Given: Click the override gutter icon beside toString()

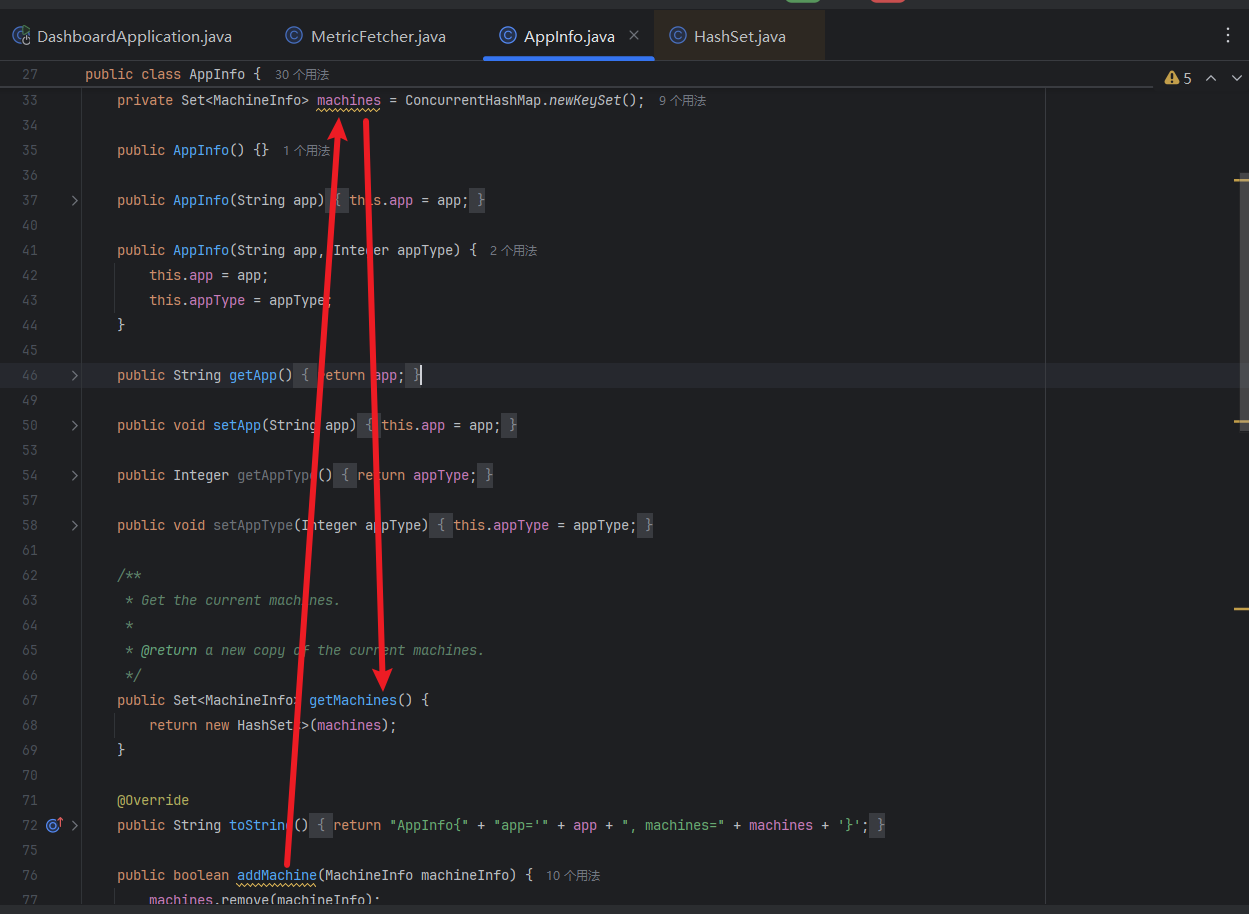Looking at the screenshot, I should coord(55,825).
